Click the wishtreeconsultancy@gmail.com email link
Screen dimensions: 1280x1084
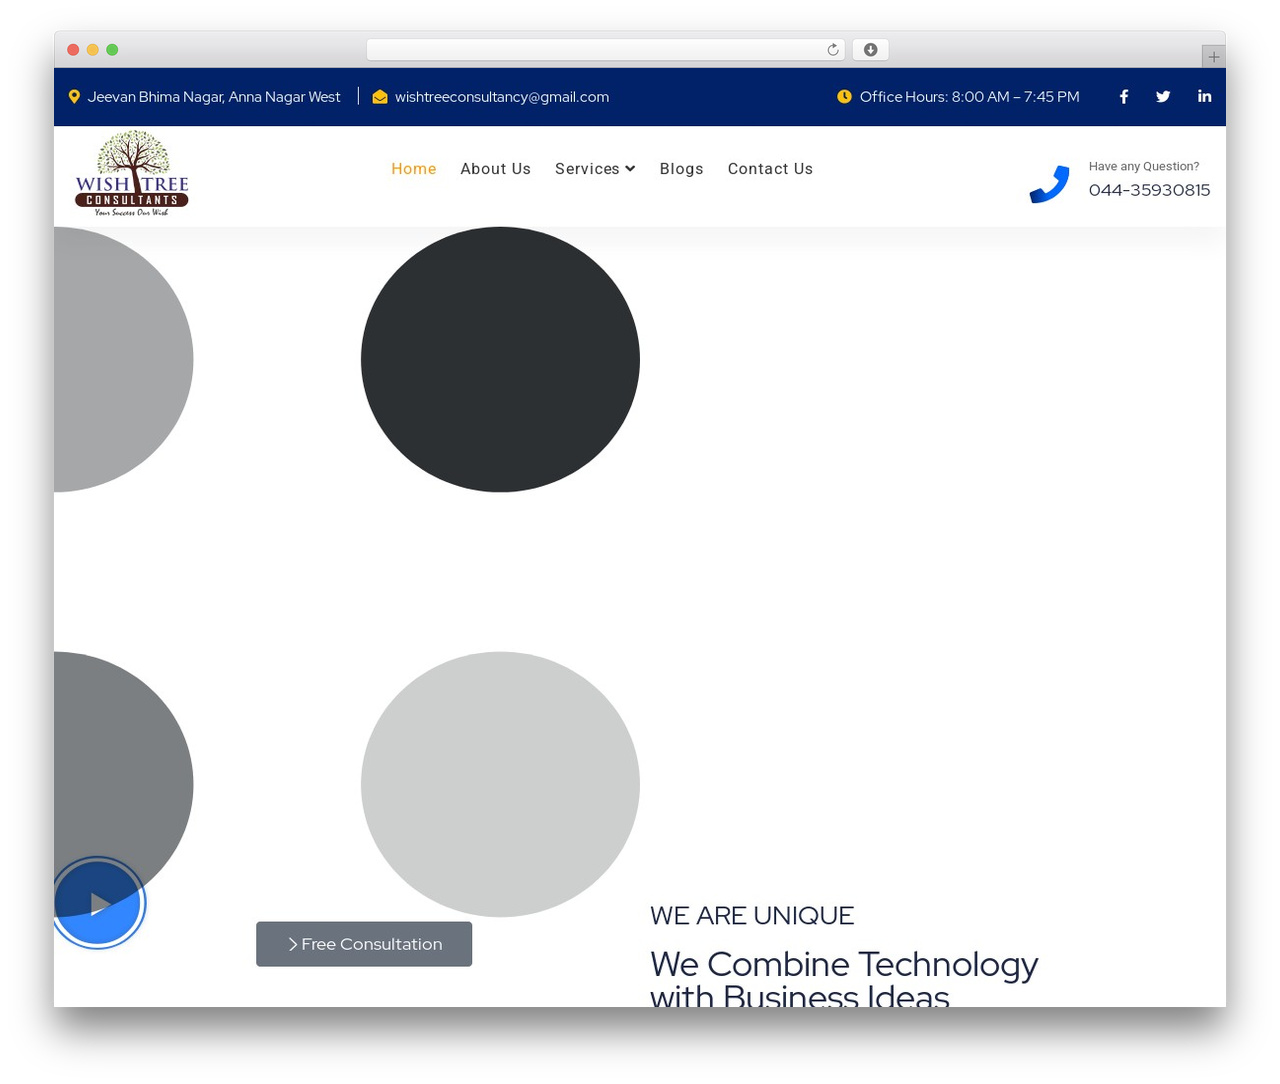pos(502,97)
